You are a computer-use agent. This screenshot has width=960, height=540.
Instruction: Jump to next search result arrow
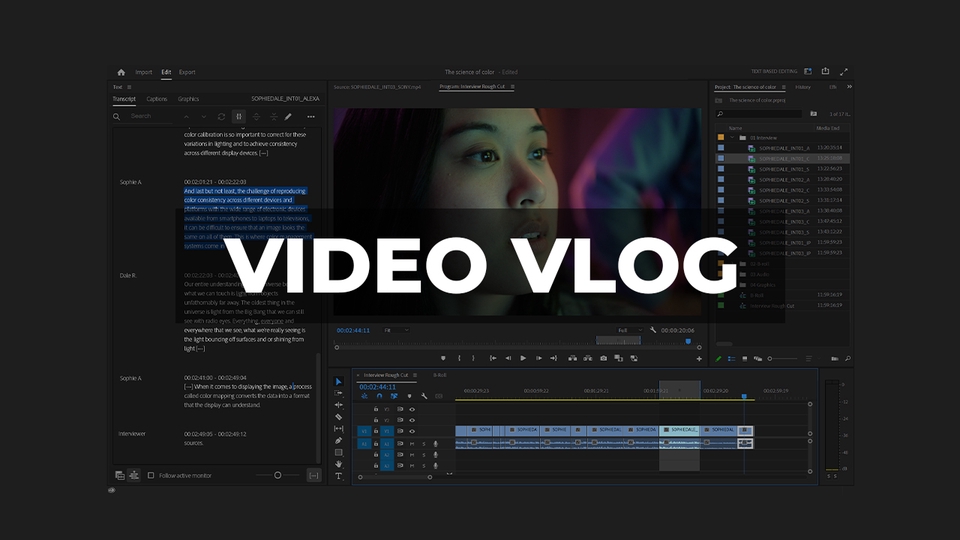click(x=204, y=116)
